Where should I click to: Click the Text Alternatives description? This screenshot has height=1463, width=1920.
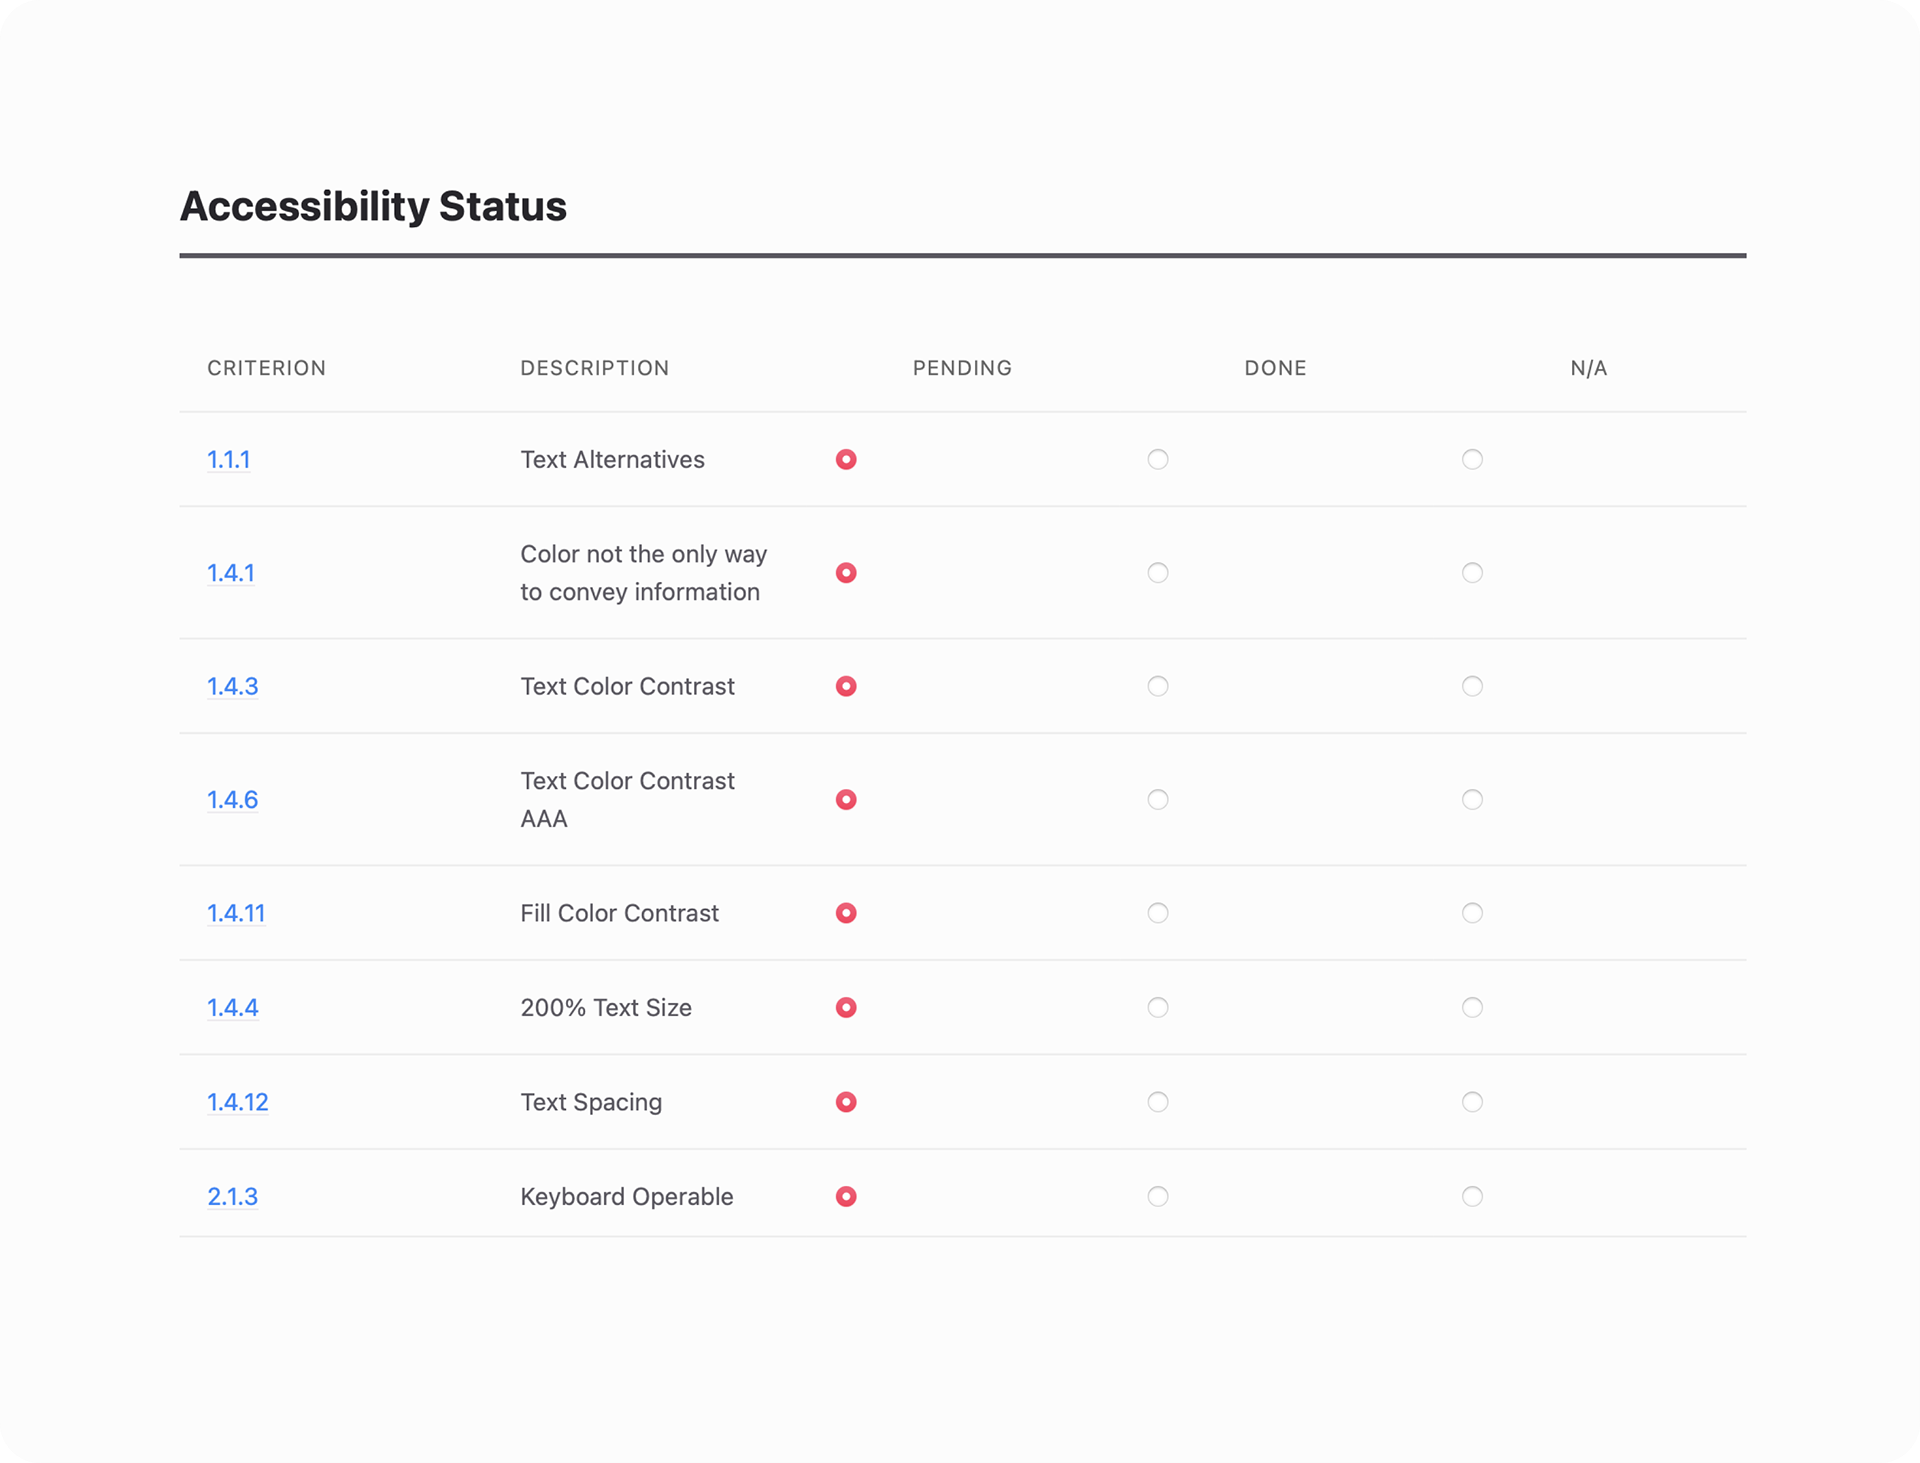pyautogui.click(x=612, y=460)
